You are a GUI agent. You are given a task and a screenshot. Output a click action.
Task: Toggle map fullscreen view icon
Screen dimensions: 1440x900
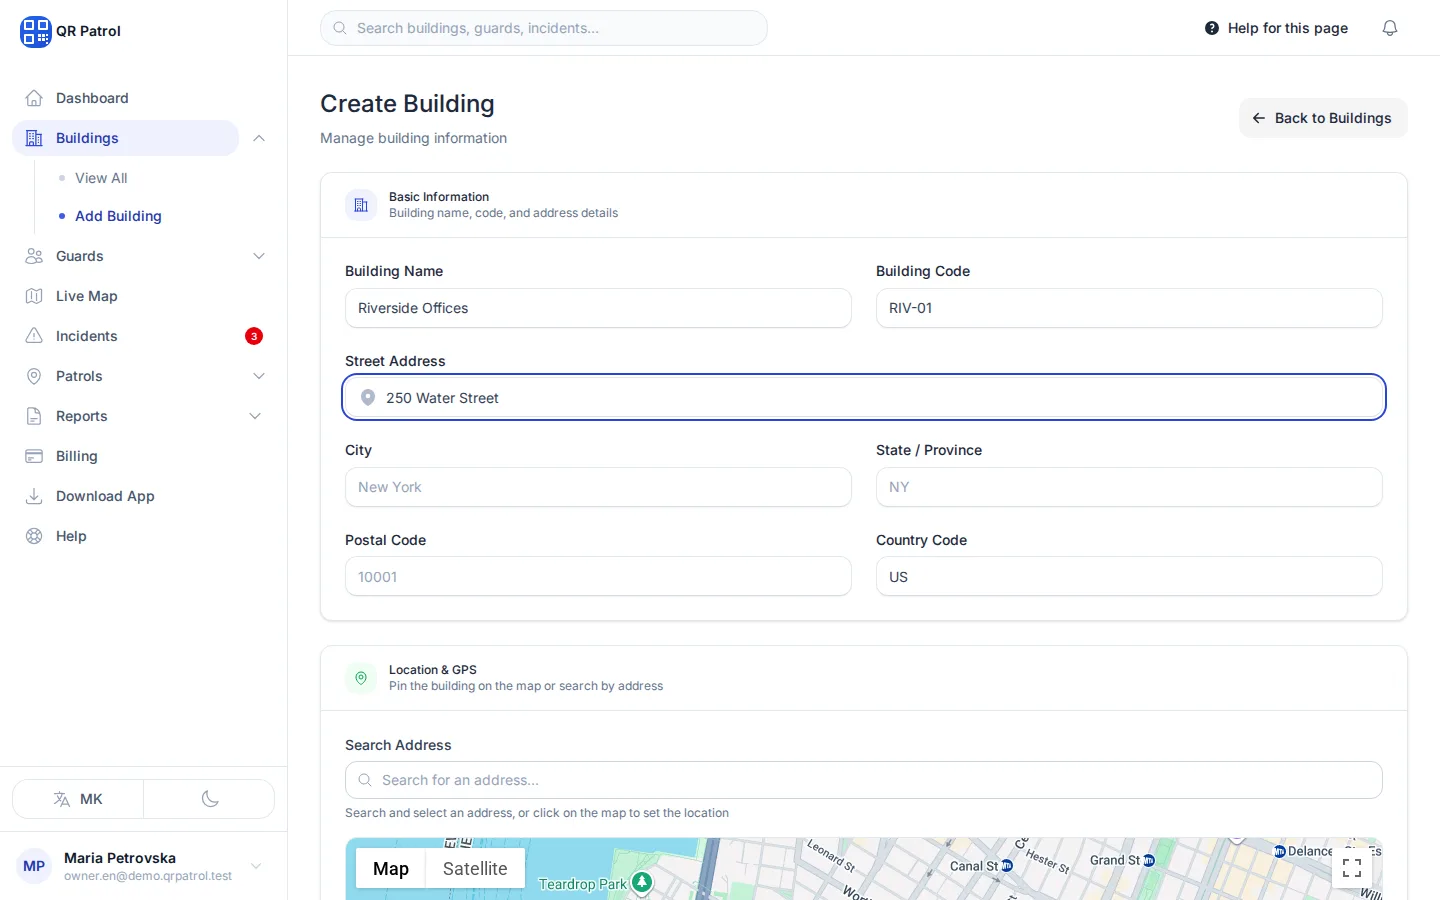[x=1352, y=868]
